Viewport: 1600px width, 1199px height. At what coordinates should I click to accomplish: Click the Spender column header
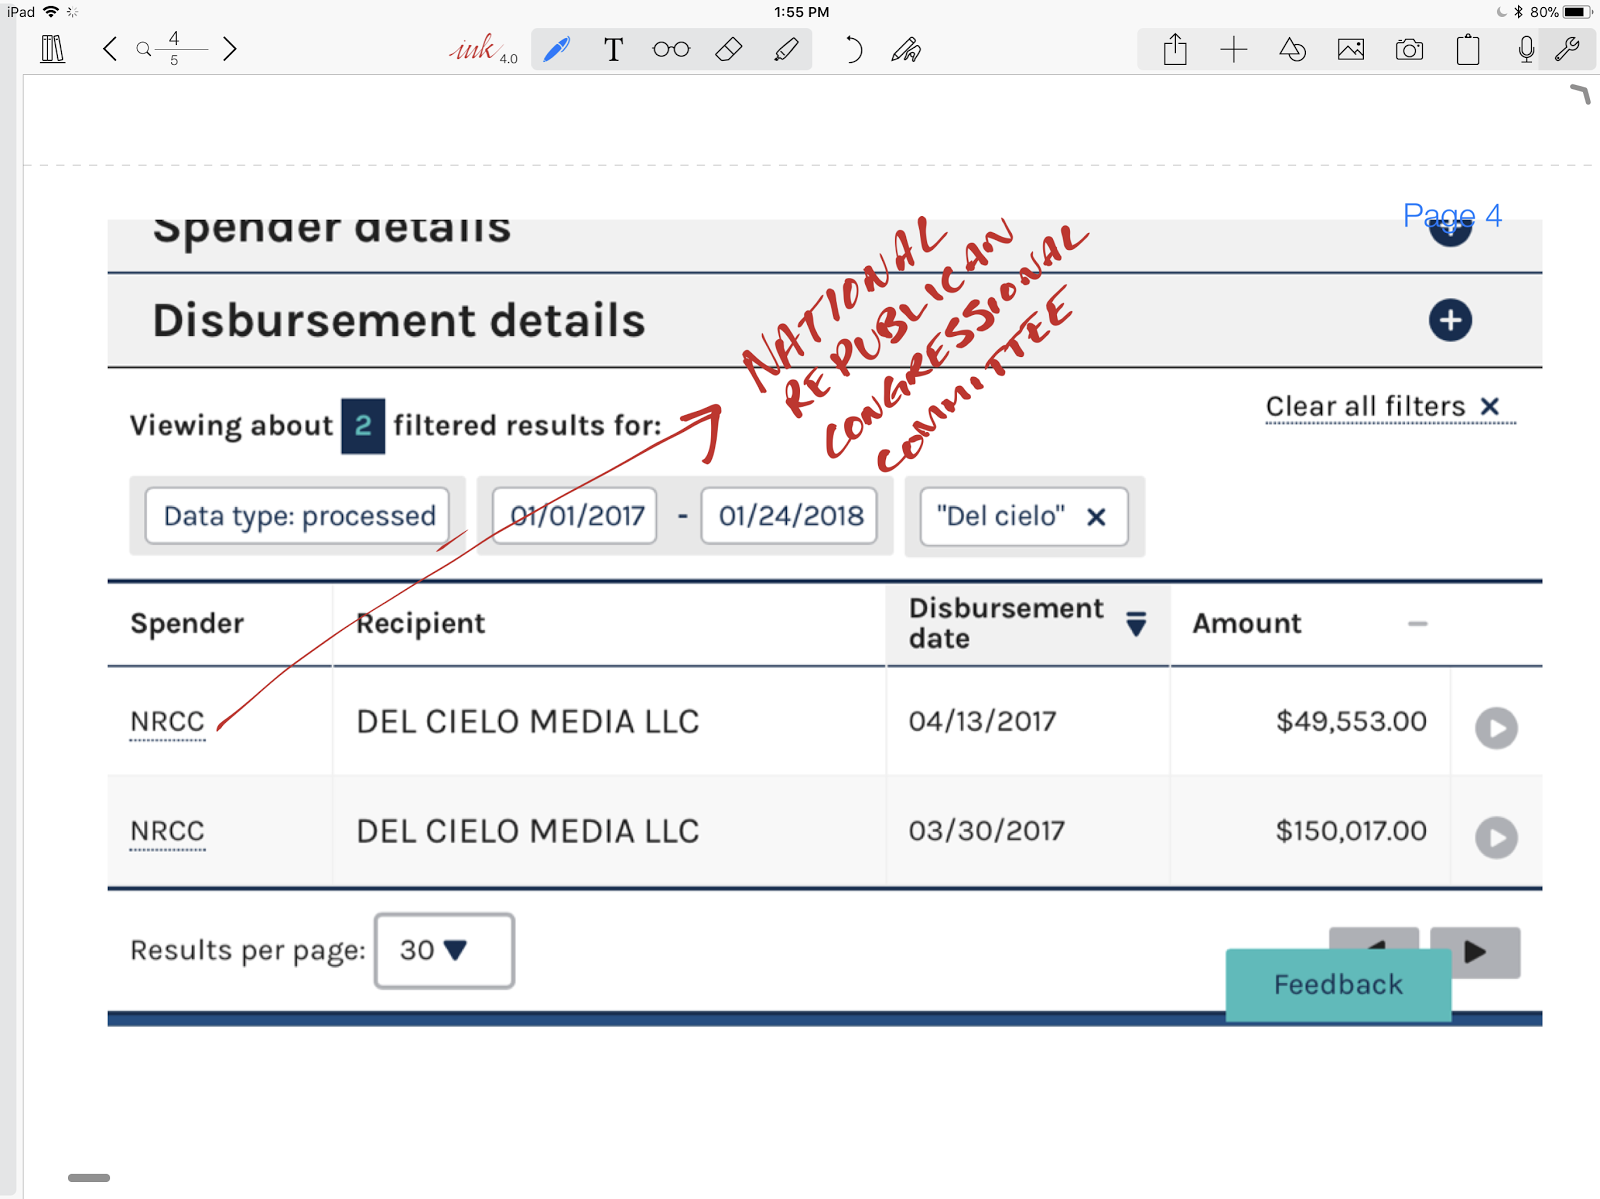tap(187, 624)
